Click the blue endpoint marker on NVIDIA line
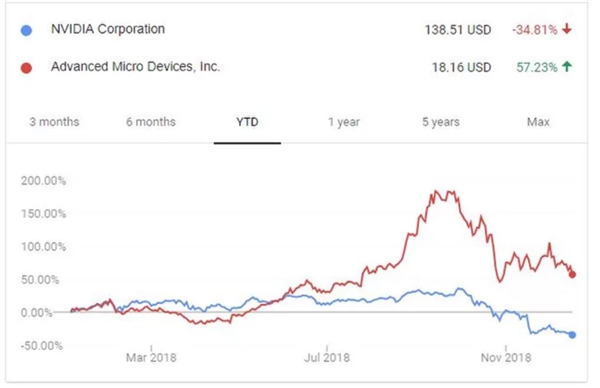Image resolution: width=600 pixels, height=388 pixels. pyautogui.click(x=572, y=335)
